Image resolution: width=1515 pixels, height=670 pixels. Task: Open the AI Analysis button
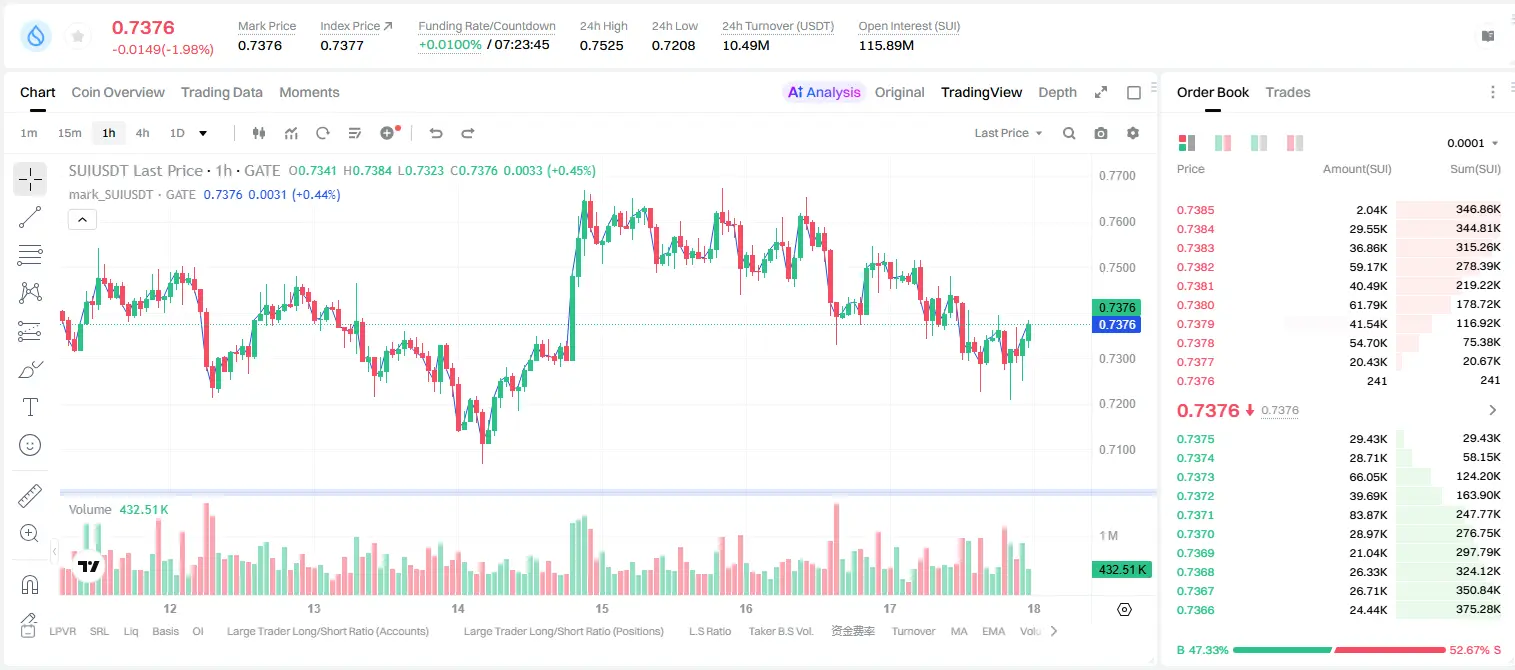(x=824, y=92)
